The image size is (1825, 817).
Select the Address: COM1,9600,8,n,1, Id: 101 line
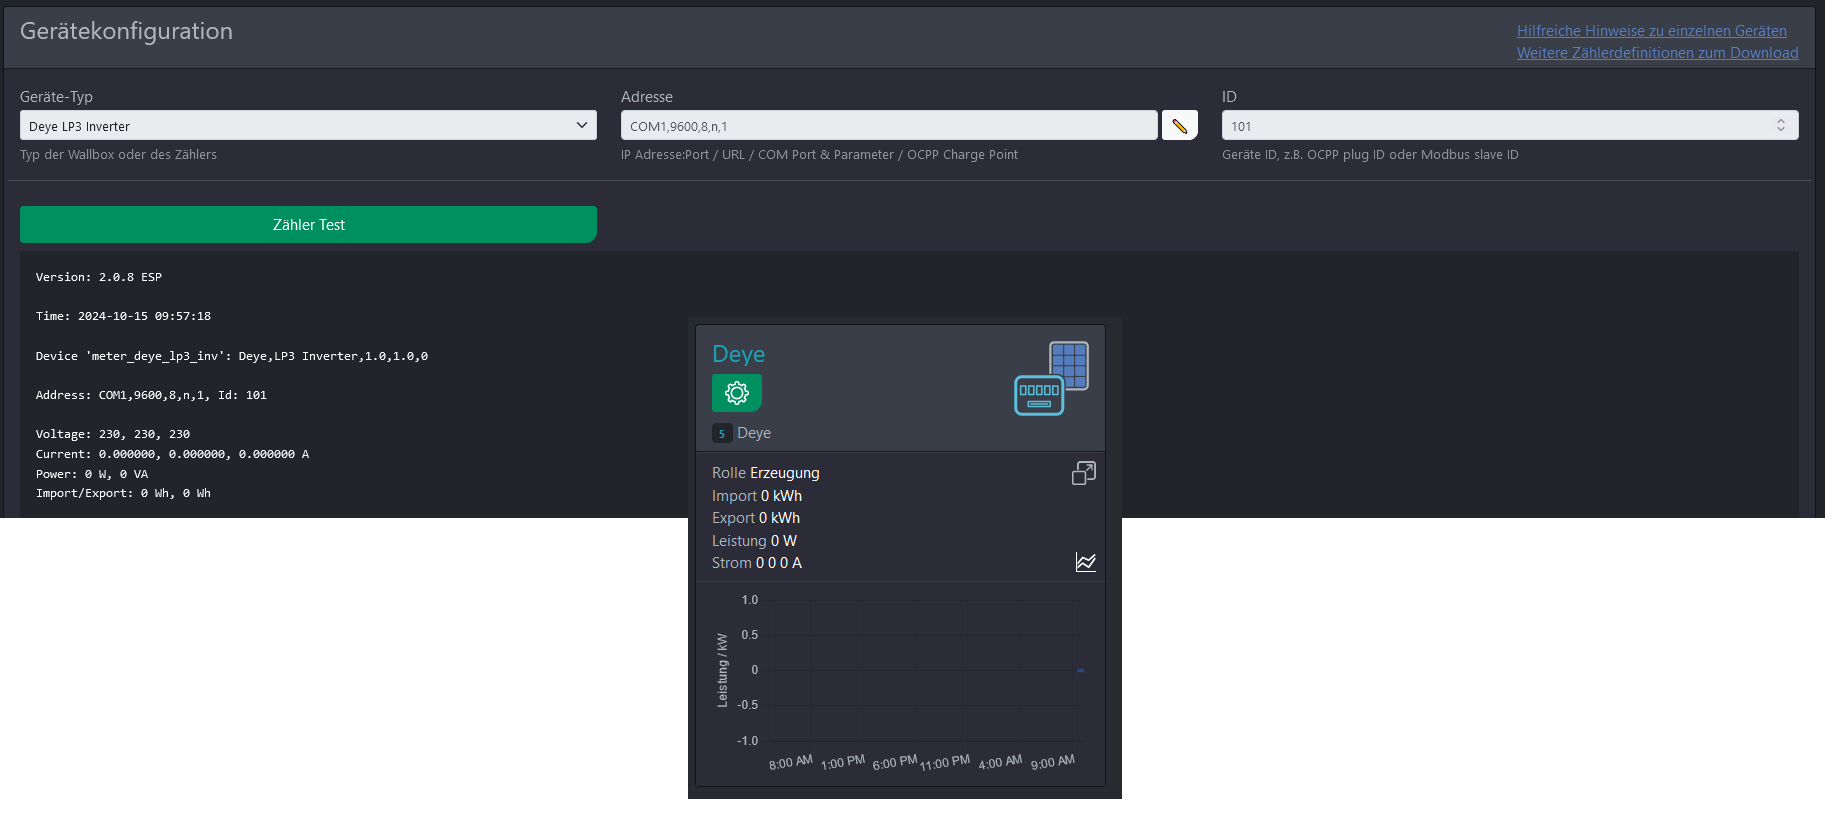tap(151, 395)
